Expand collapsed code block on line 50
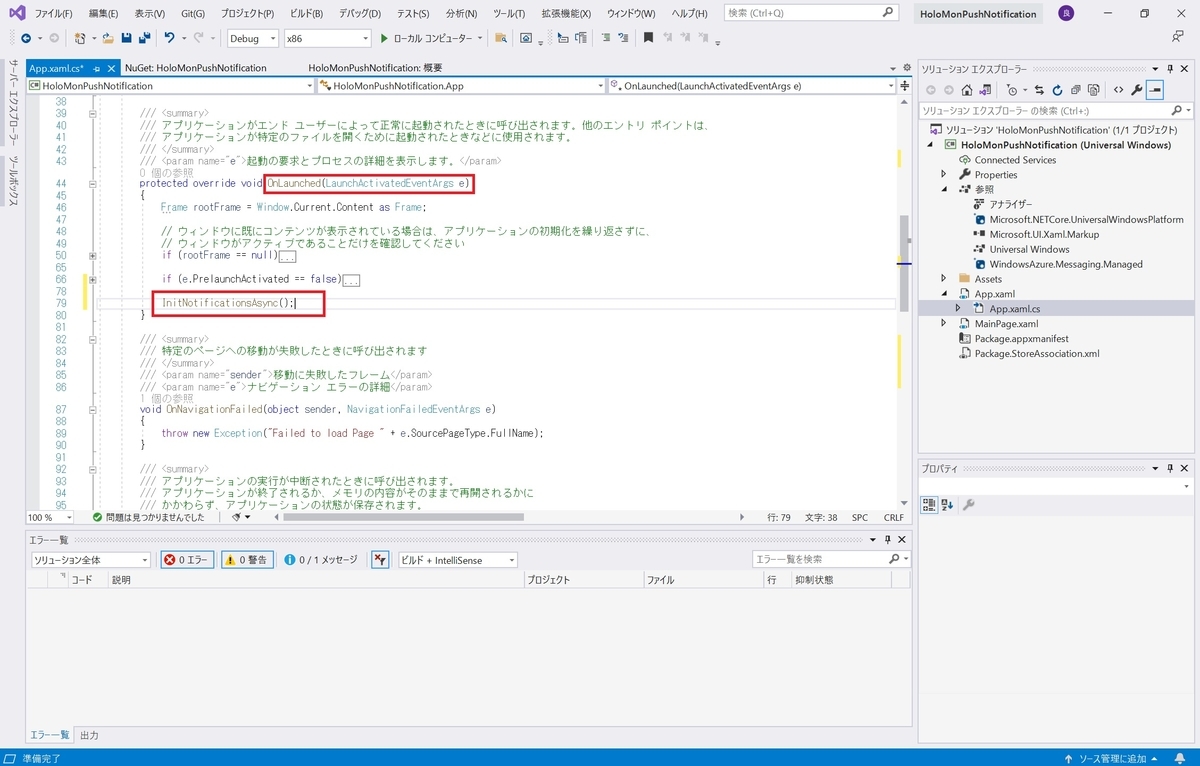Viewport: 1200px width, 766px height. [92, 256]
